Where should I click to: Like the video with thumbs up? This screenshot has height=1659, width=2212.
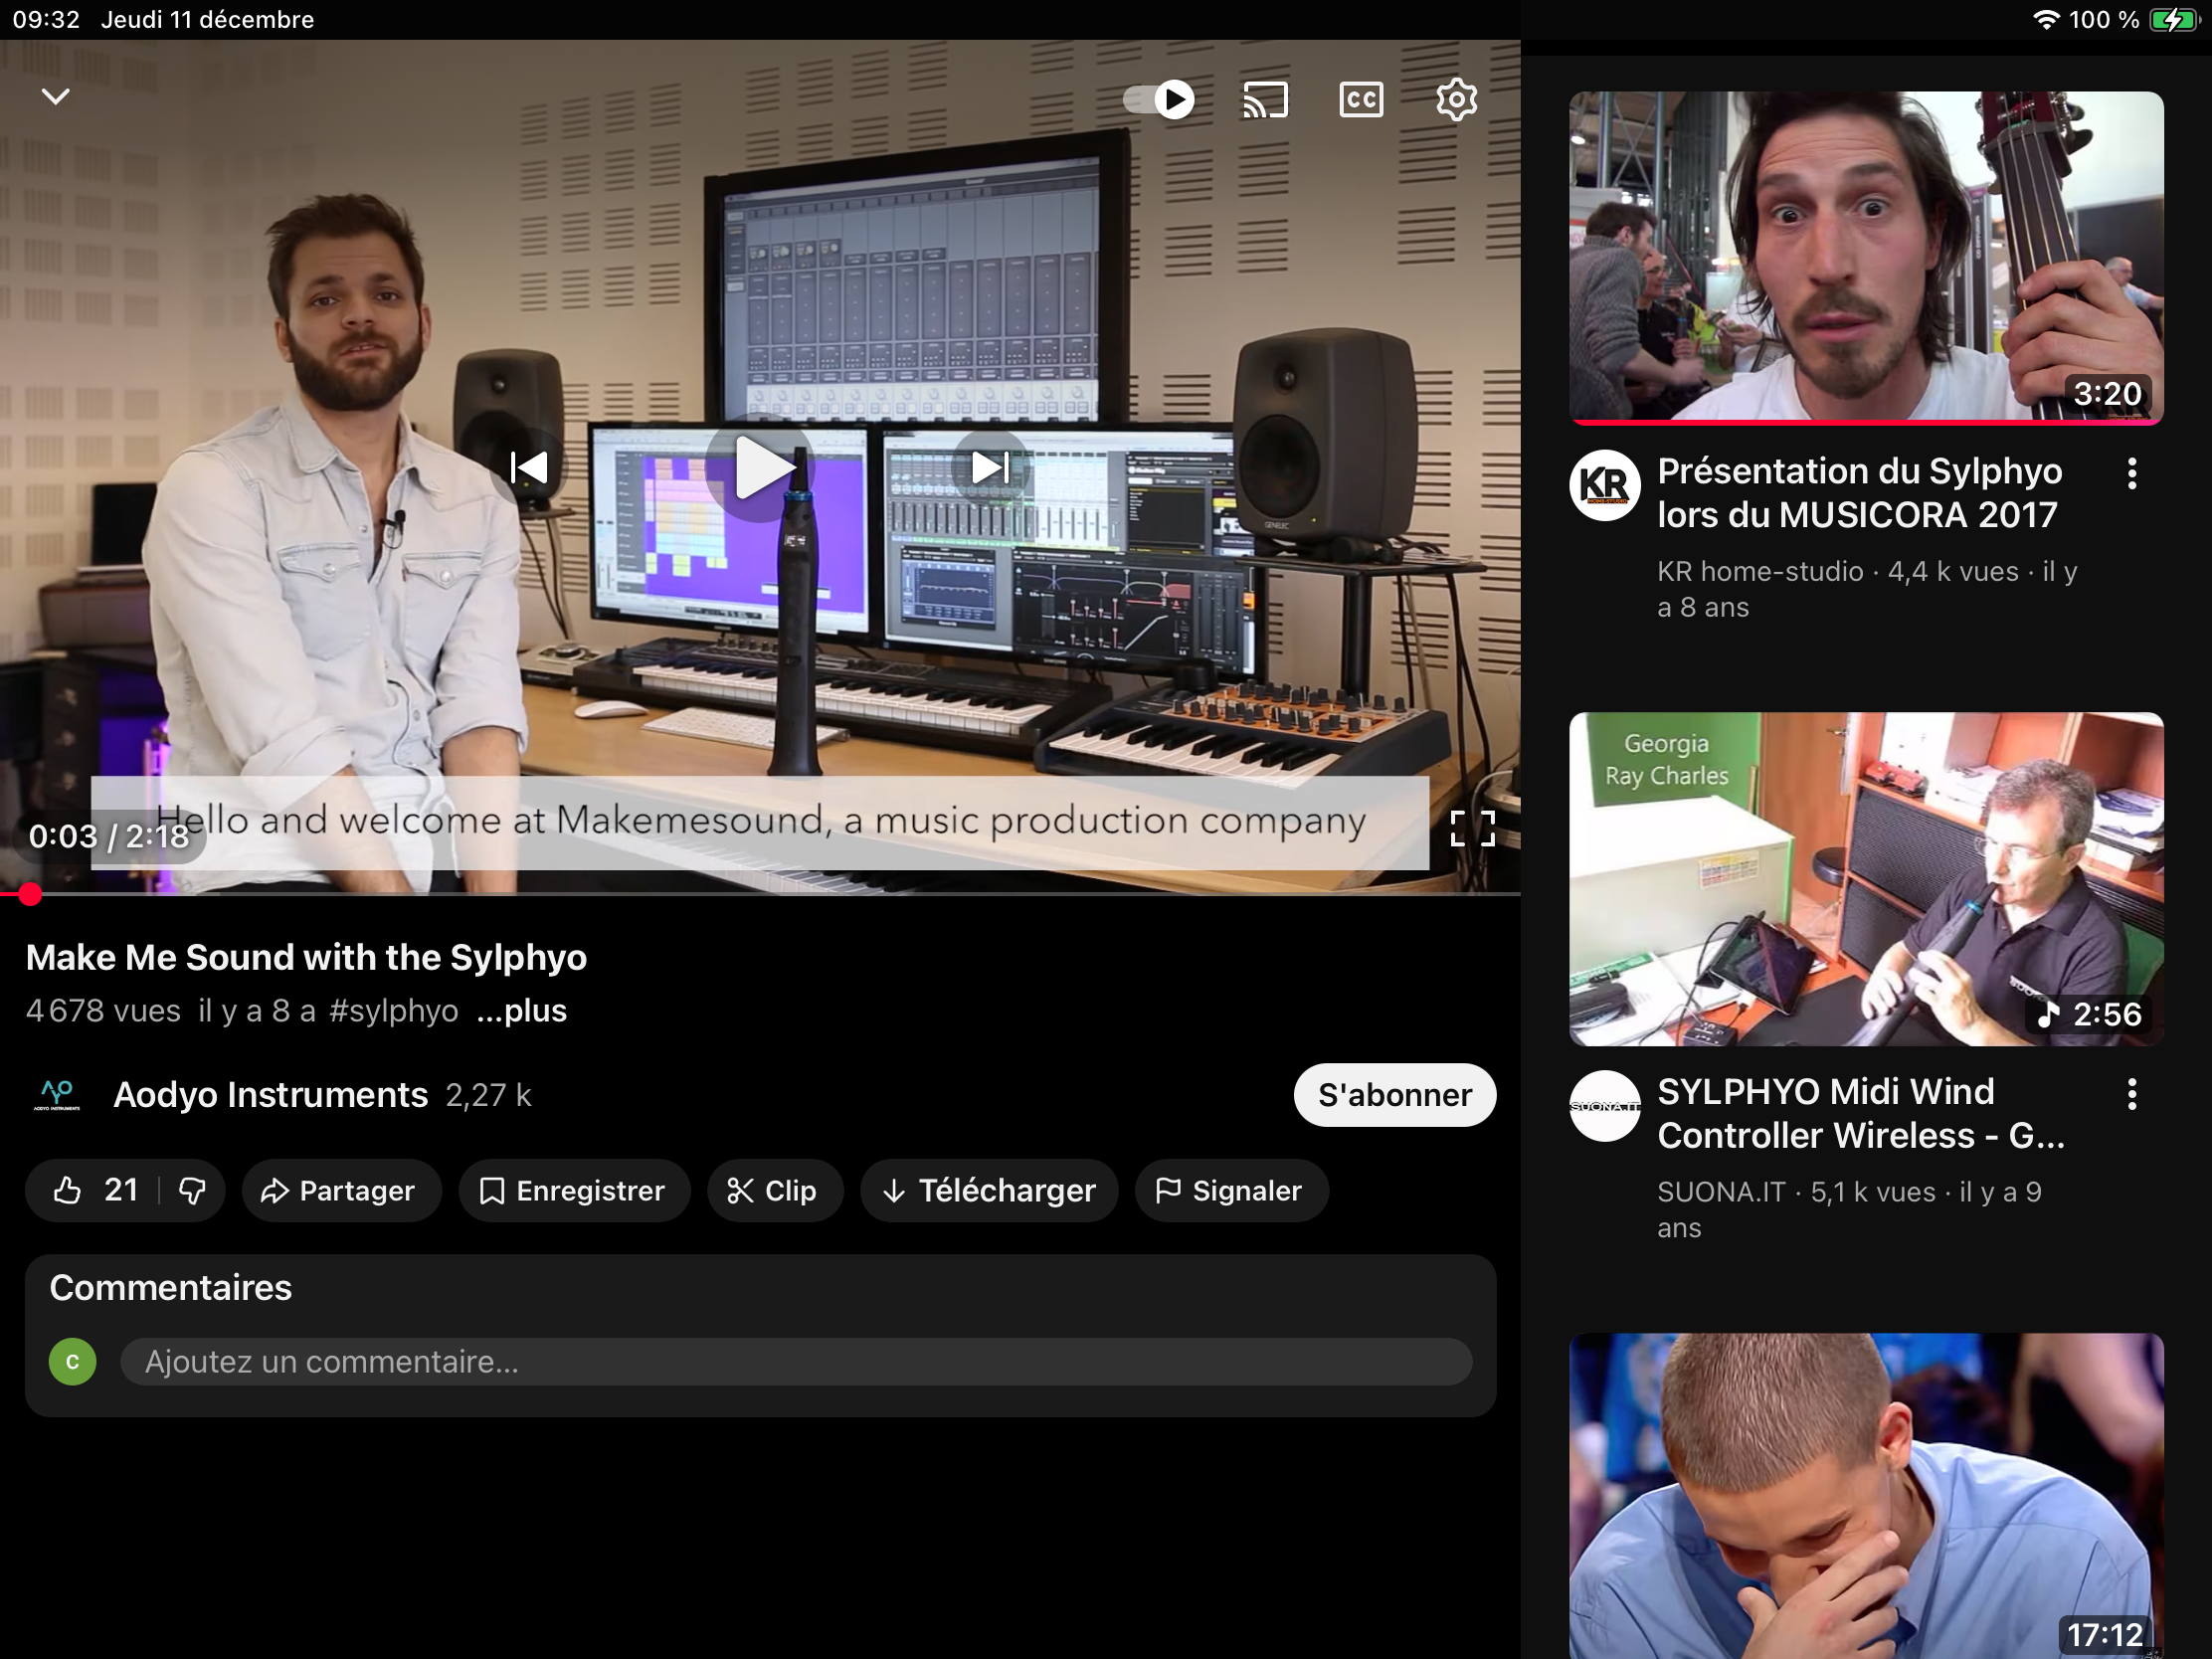(x=69, y=1190)
